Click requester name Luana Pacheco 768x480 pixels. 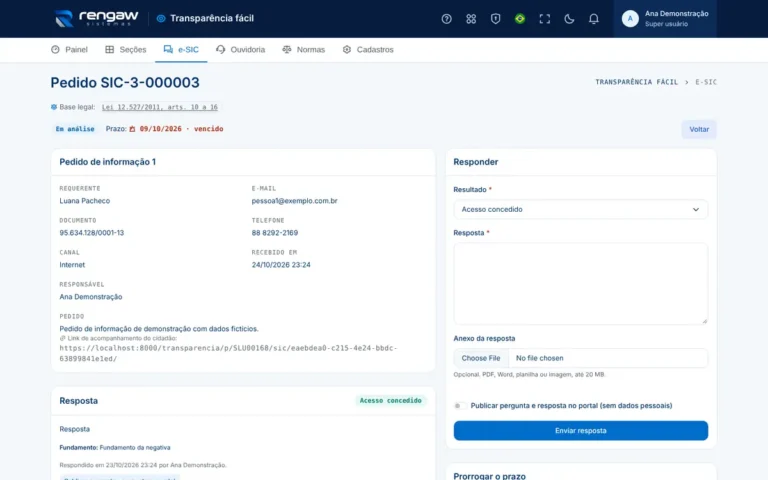pos(85,201)
